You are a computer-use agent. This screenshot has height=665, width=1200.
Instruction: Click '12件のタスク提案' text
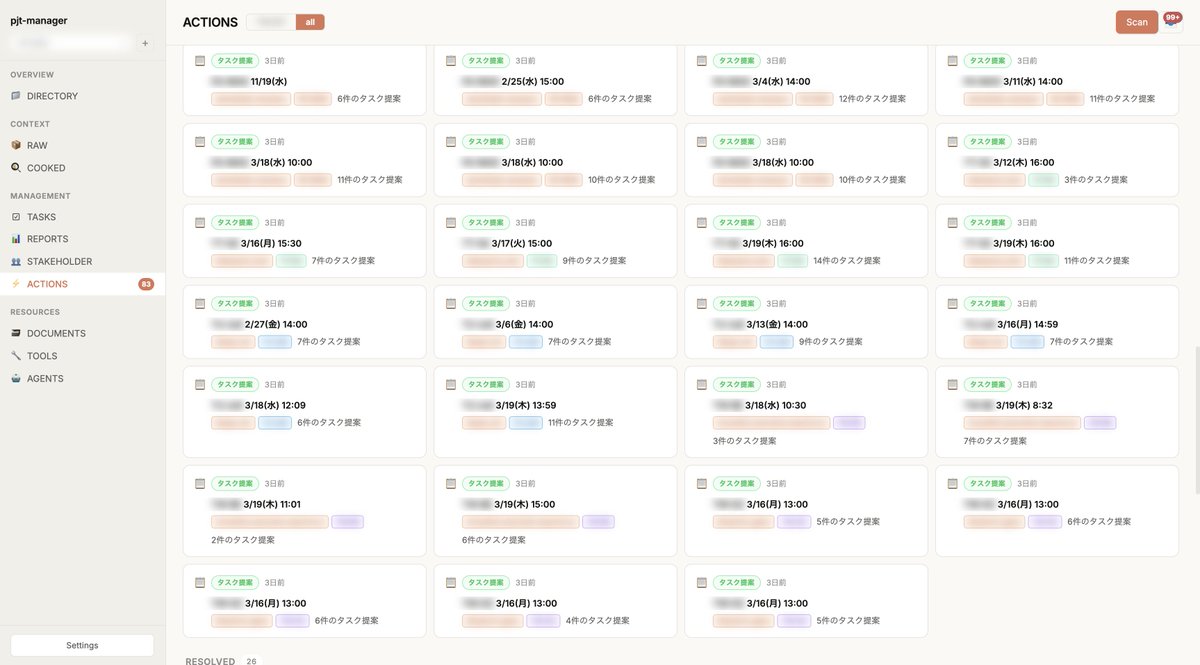coord(872,99)
